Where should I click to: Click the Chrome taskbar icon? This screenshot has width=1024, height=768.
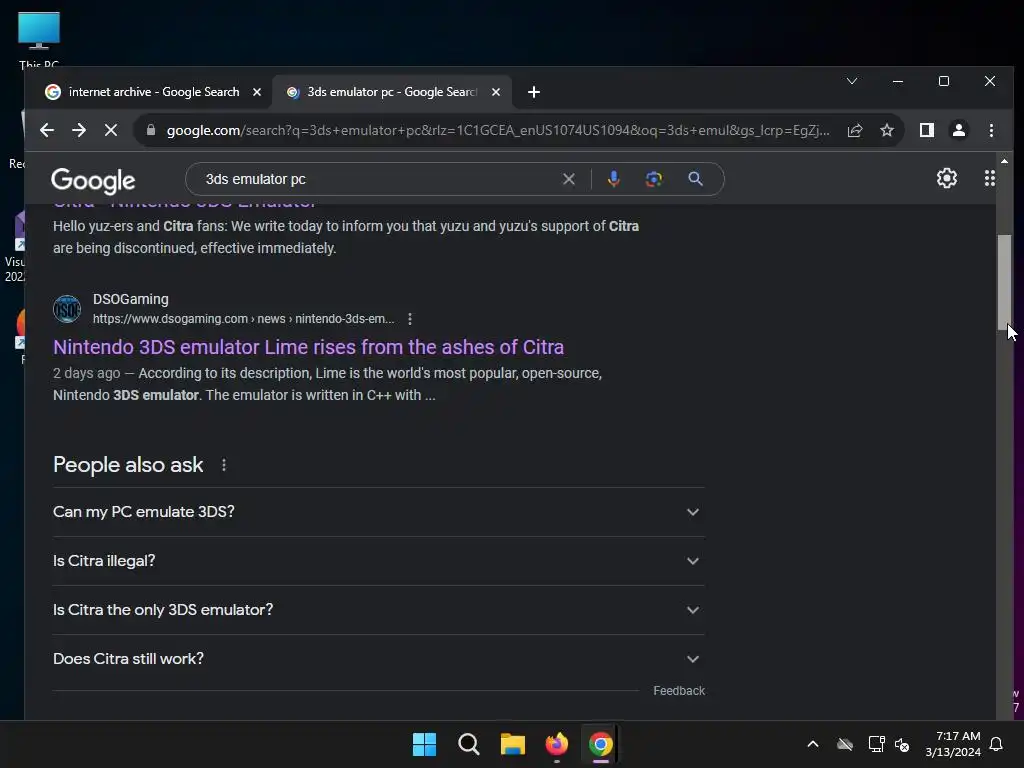click(600, 744)
